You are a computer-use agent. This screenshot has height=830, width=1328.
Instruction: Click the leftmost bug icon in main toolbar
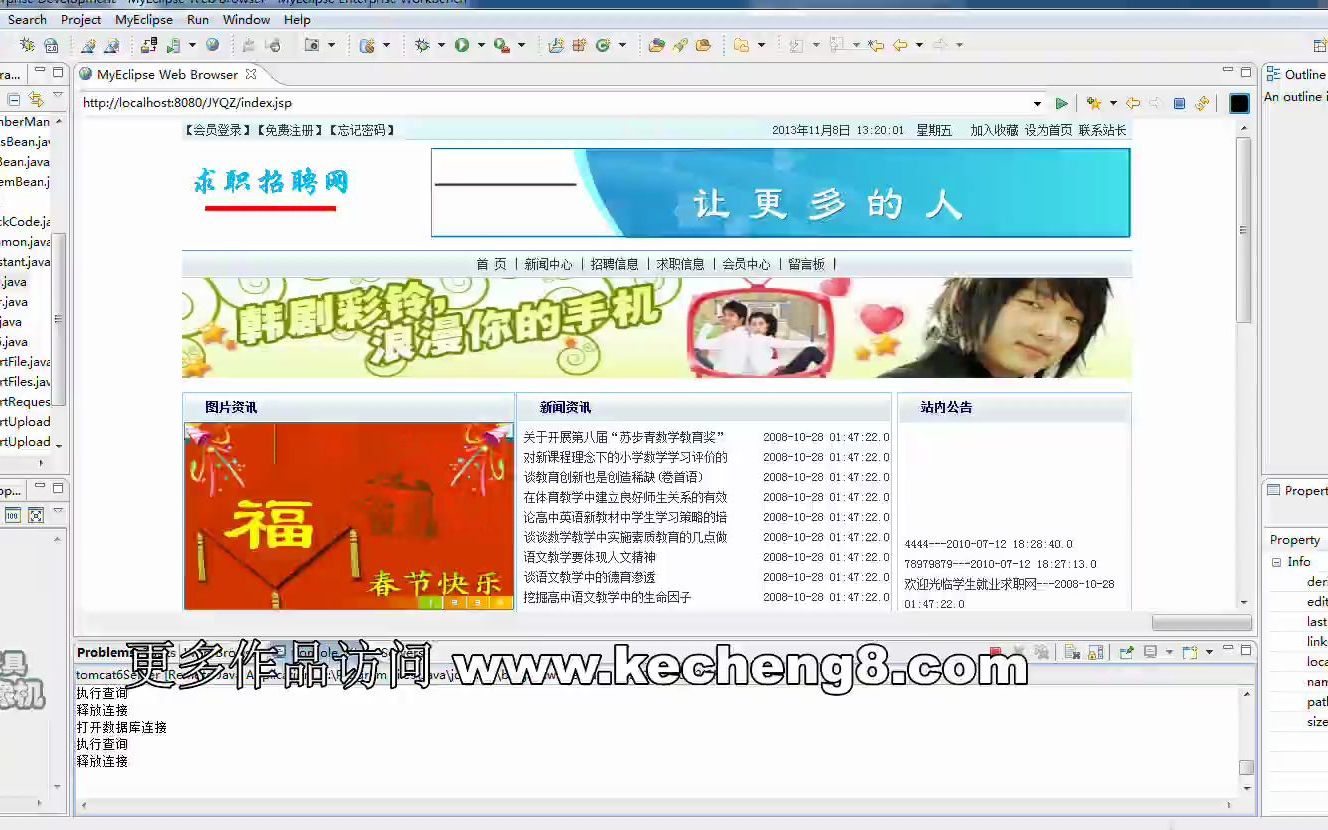tap(27, 45)
